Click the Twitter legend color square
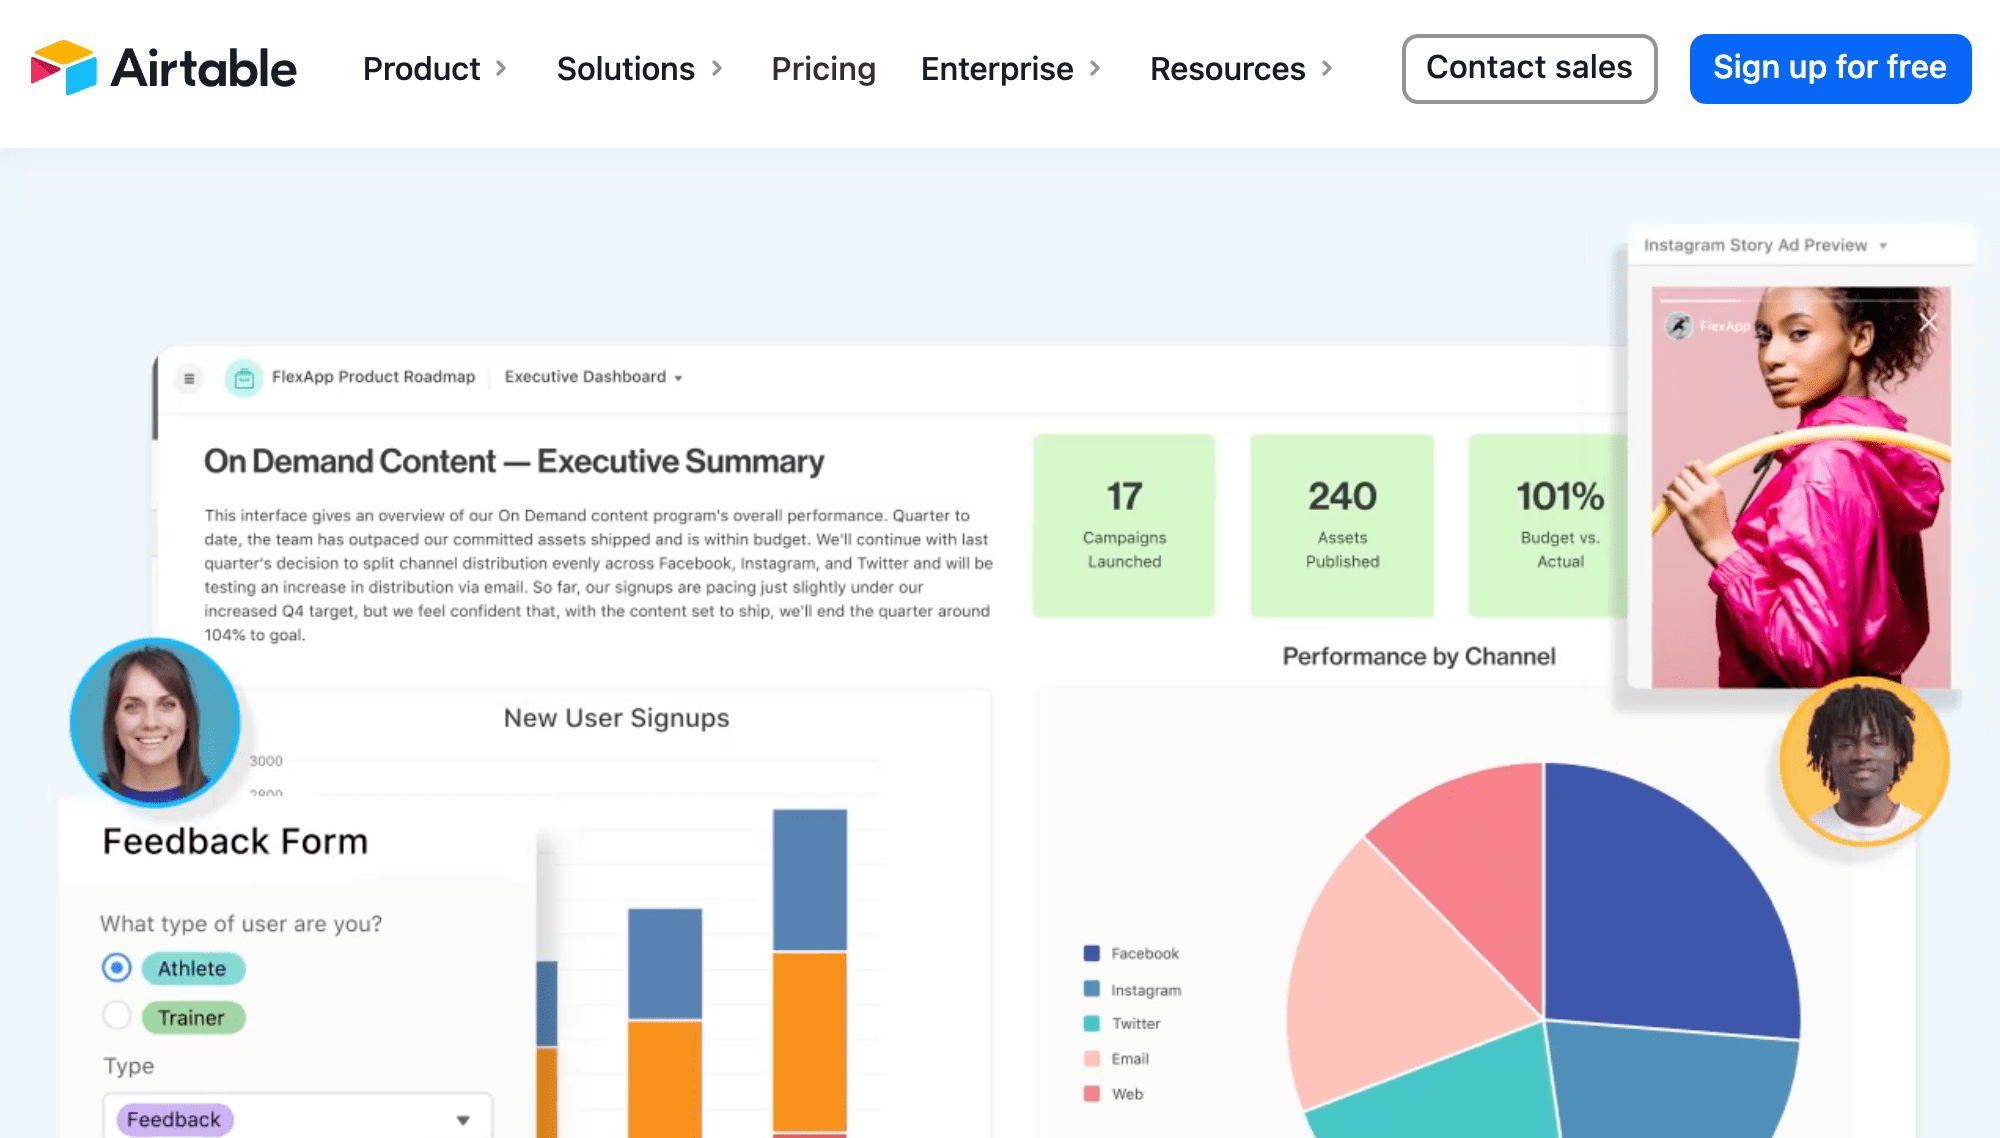This screenshot has width=2000, height=1138. click(x=1091, y=1024)
